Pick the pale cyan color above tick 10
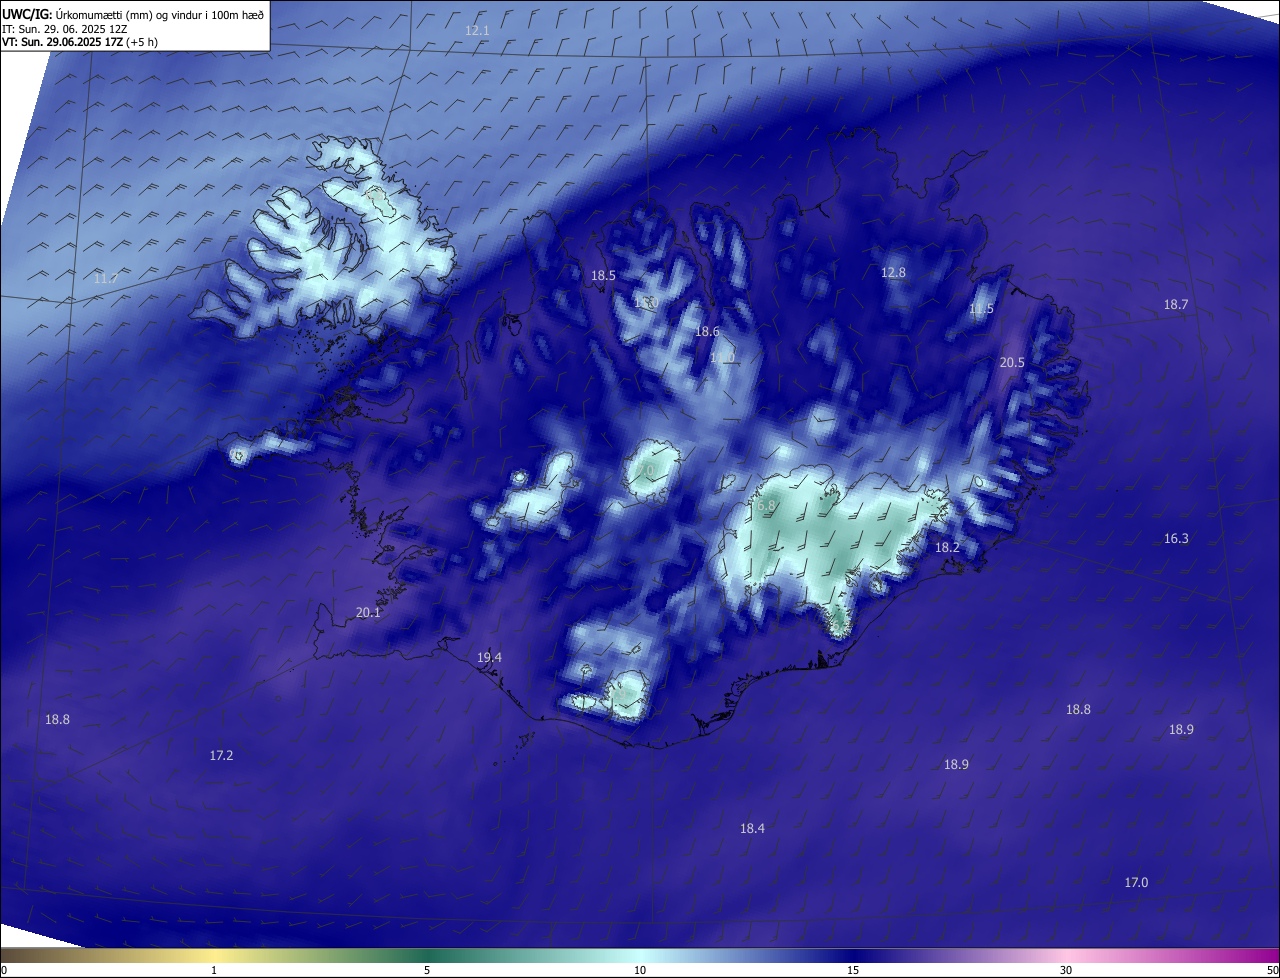The height and width of the screenshot is (978, 1280). [640, 955]
